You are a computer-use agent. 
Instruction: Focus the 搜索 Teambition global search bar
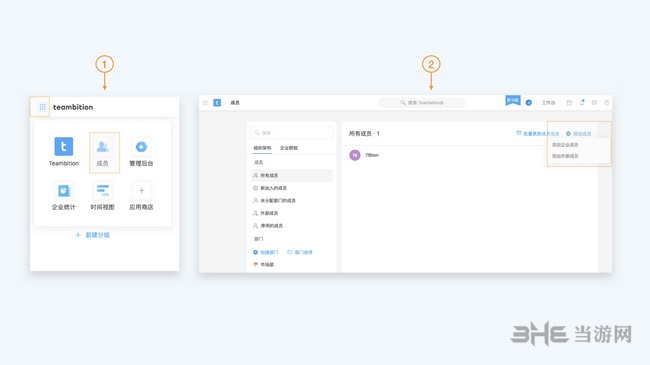(x=422, y=102)
